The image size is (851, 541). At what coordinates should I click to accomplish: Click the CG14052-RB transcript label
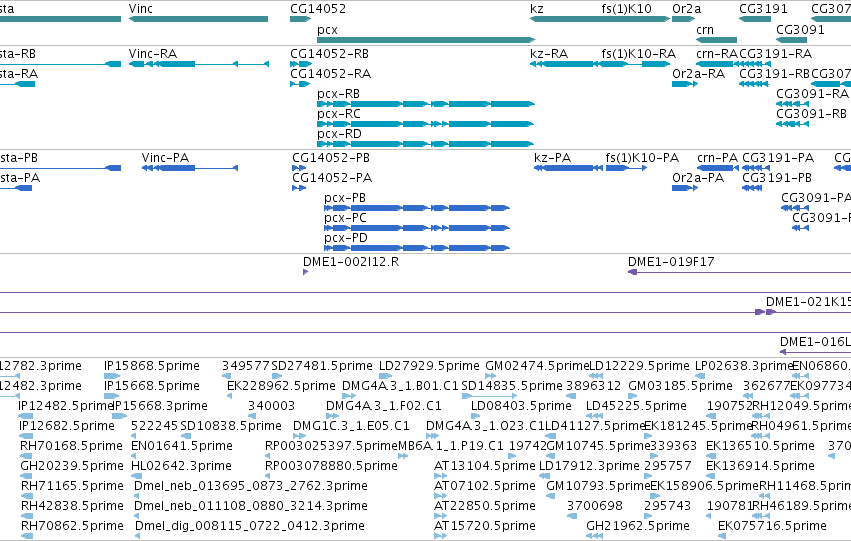(x=329, y=54)
